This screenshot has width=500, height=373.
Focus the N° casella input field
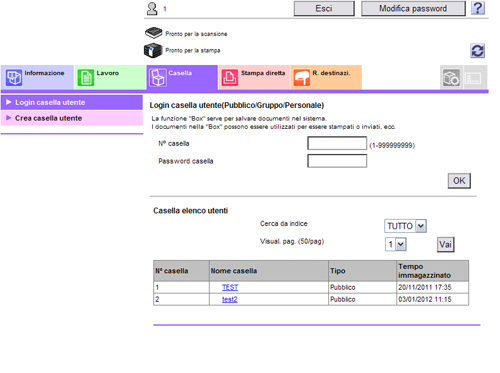(337, 143)
